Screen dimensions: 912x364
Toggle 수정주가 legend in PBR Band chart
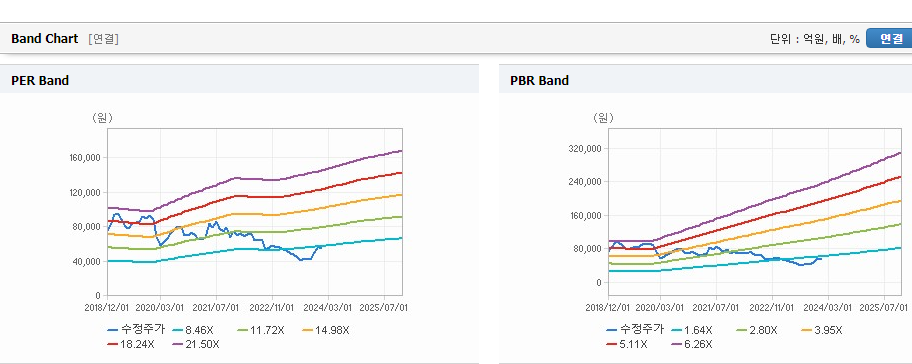coord(635,330)
